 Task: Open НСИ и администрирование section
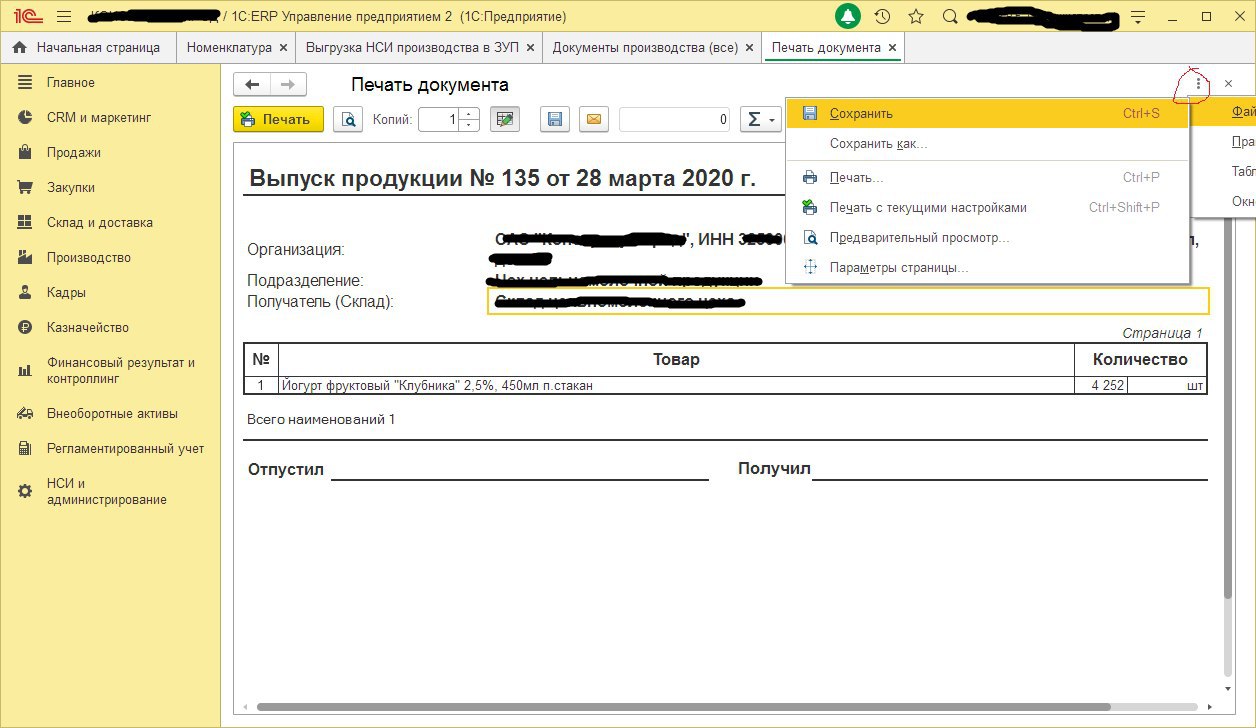110,491
